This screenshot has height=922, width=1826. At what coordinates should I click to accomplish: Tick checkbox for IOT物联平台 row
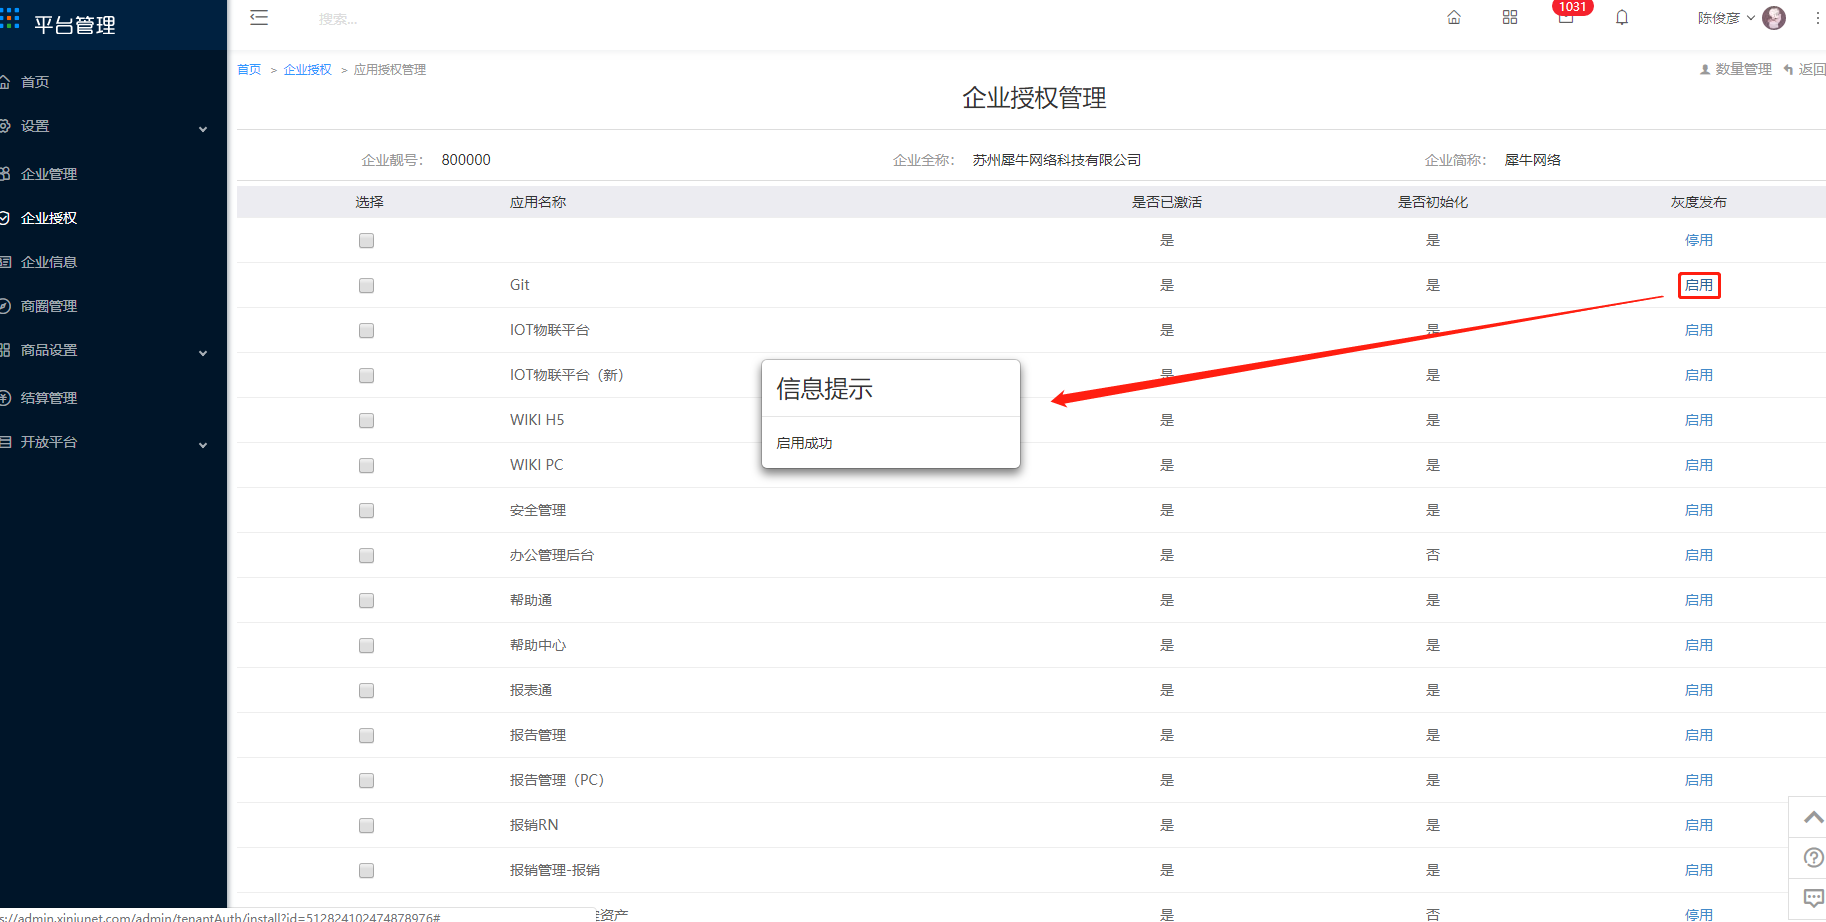coord(367,331)
